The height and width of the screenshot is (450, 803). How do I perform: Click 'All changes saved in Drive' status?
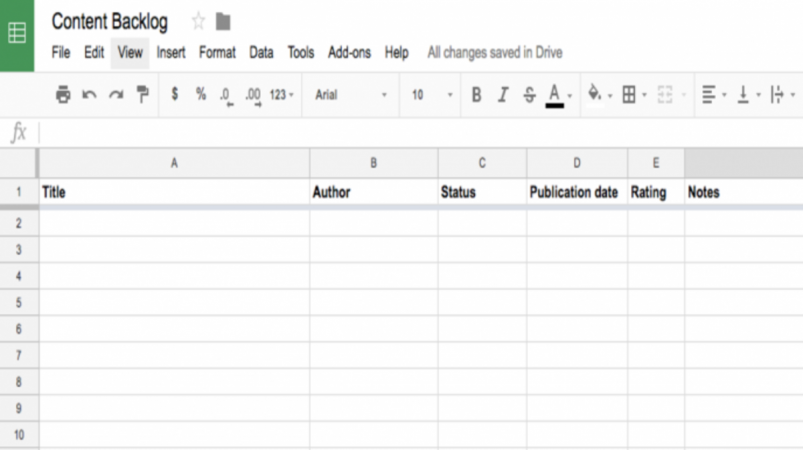[x=495, y=52]
